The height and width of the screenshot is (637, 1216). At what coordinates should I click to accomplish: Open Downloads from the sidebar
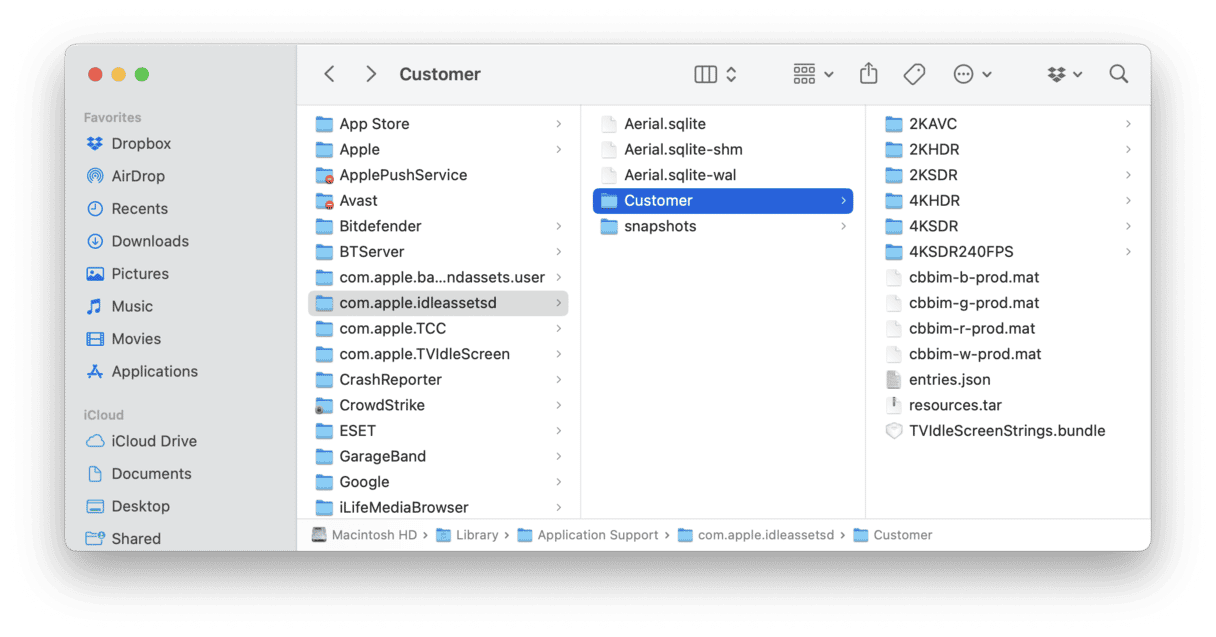click(x=150, y=241)
